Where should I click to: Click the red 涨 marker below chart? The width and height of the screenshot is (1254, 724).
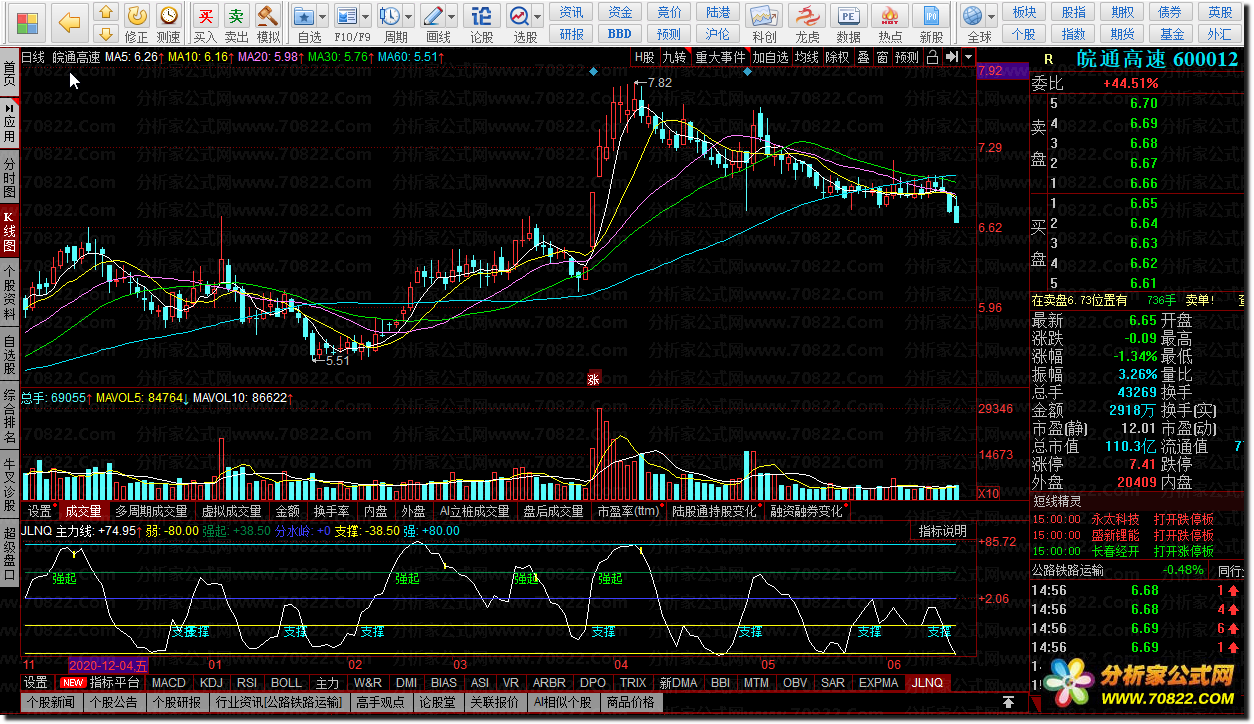click(592, 379)
